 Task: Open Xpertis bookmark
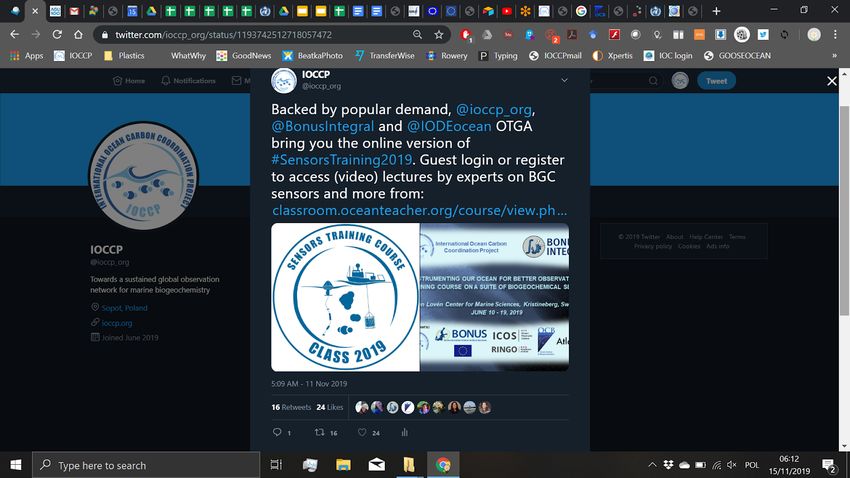pyautogui.click(x=613, y=55)
